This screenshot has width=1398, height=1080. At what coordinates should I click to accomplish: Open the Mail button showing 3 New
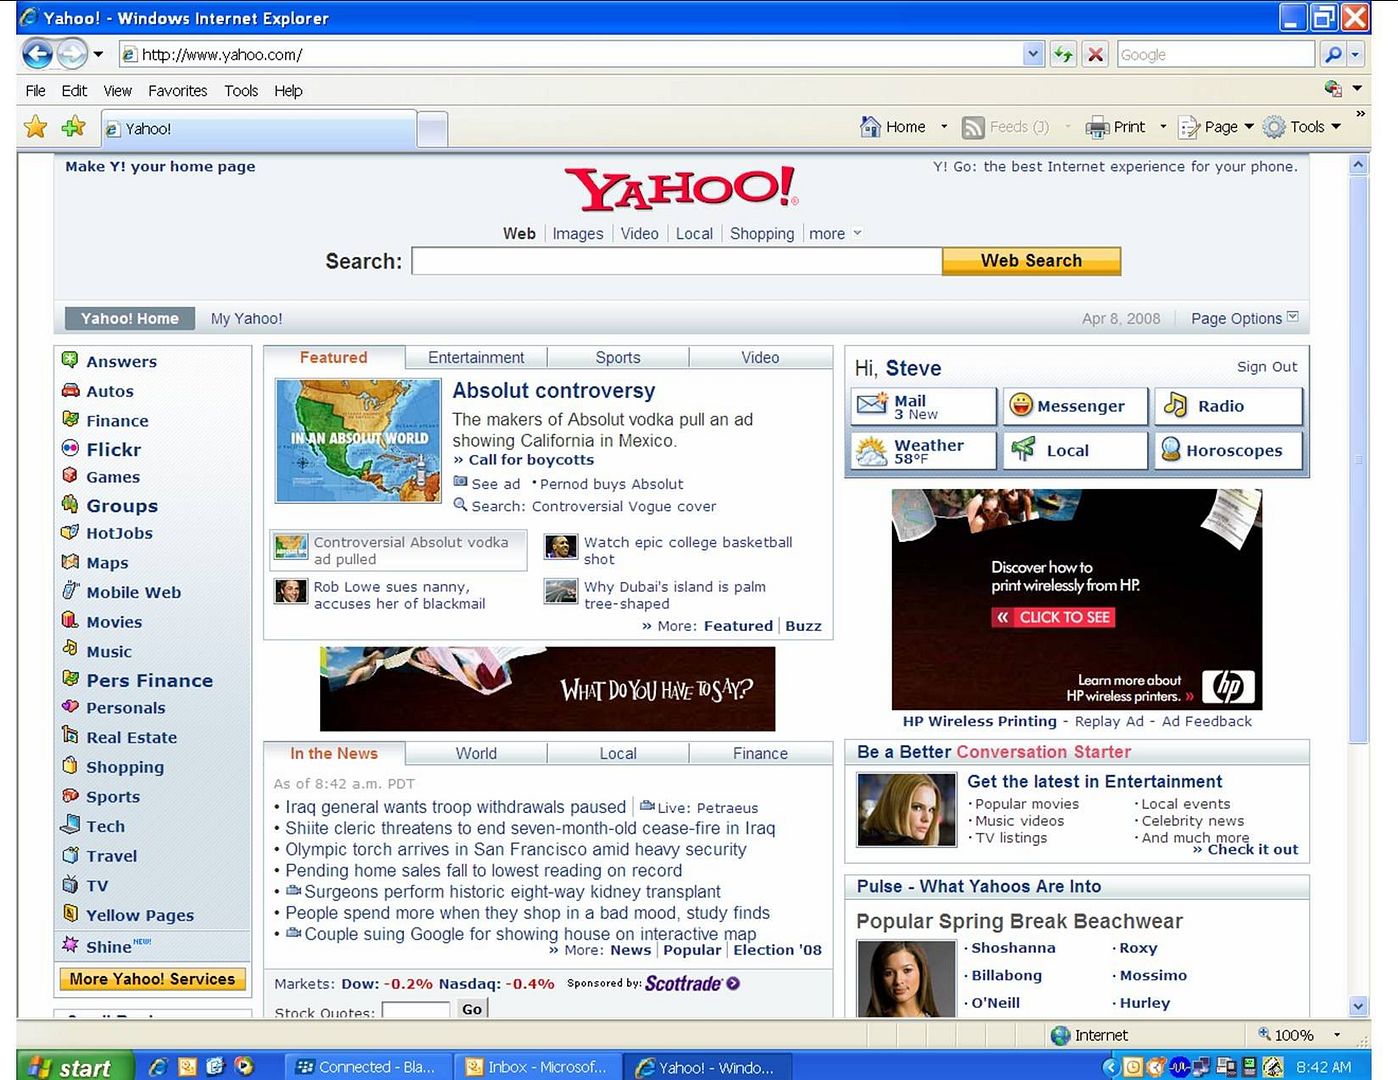924,407
